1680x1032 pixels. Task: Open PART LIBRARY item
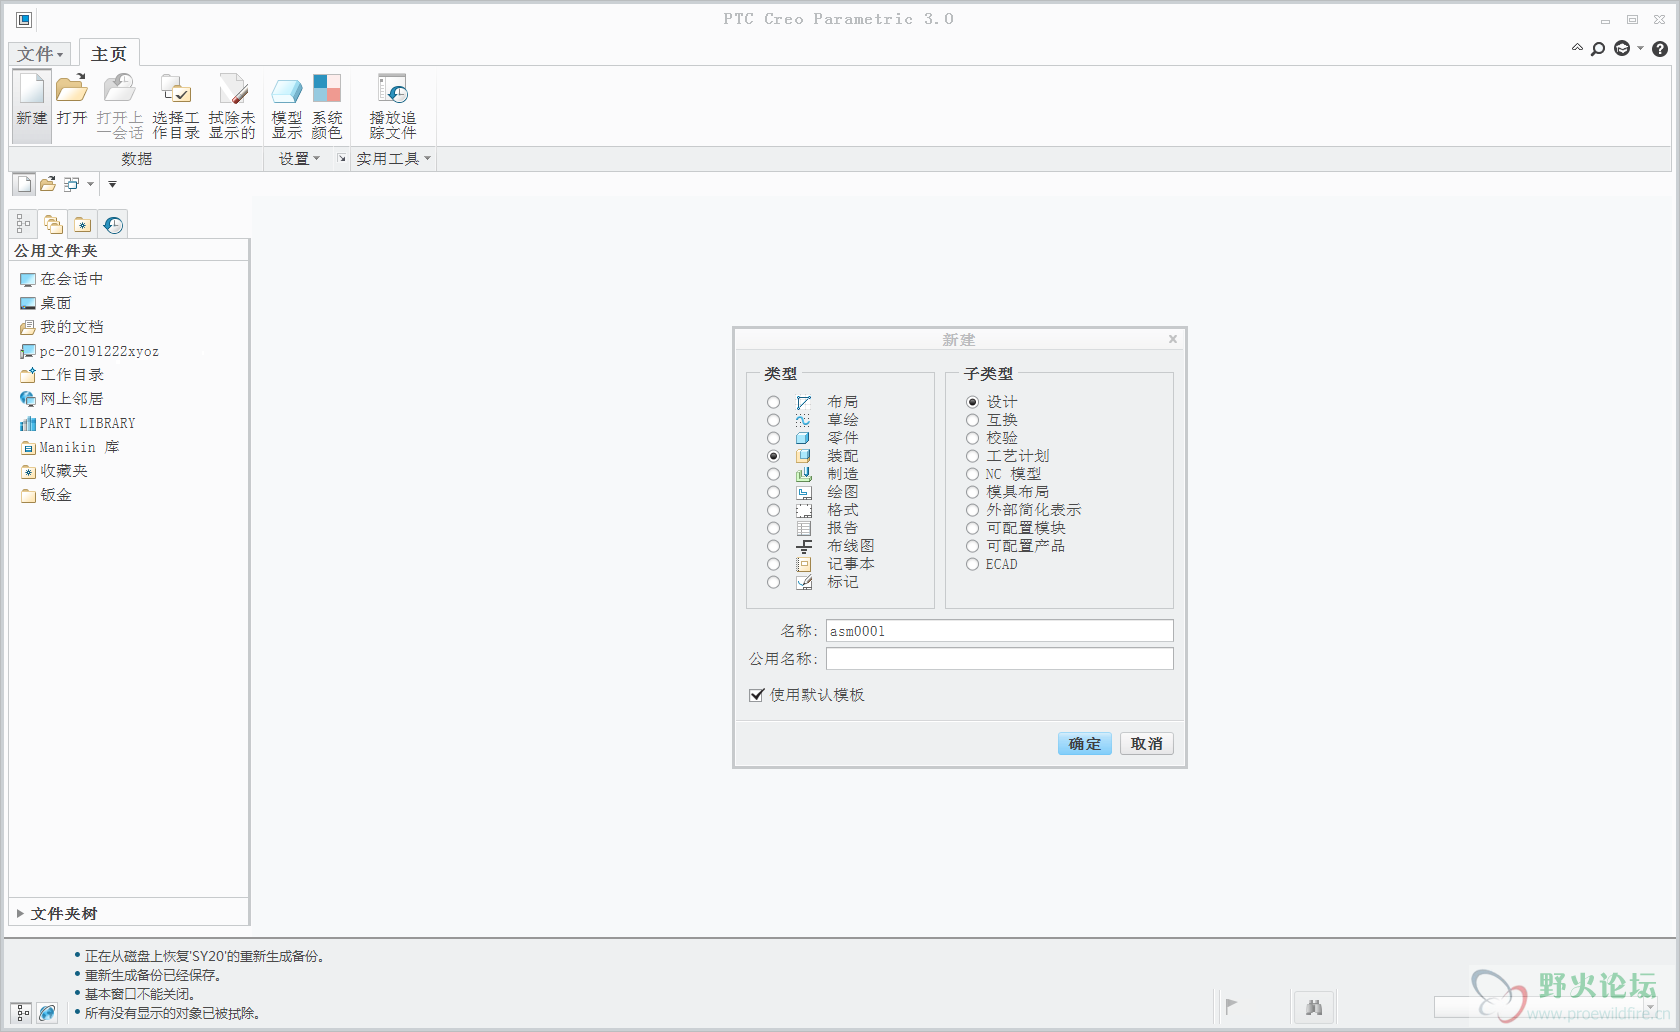tap(77, 423)
